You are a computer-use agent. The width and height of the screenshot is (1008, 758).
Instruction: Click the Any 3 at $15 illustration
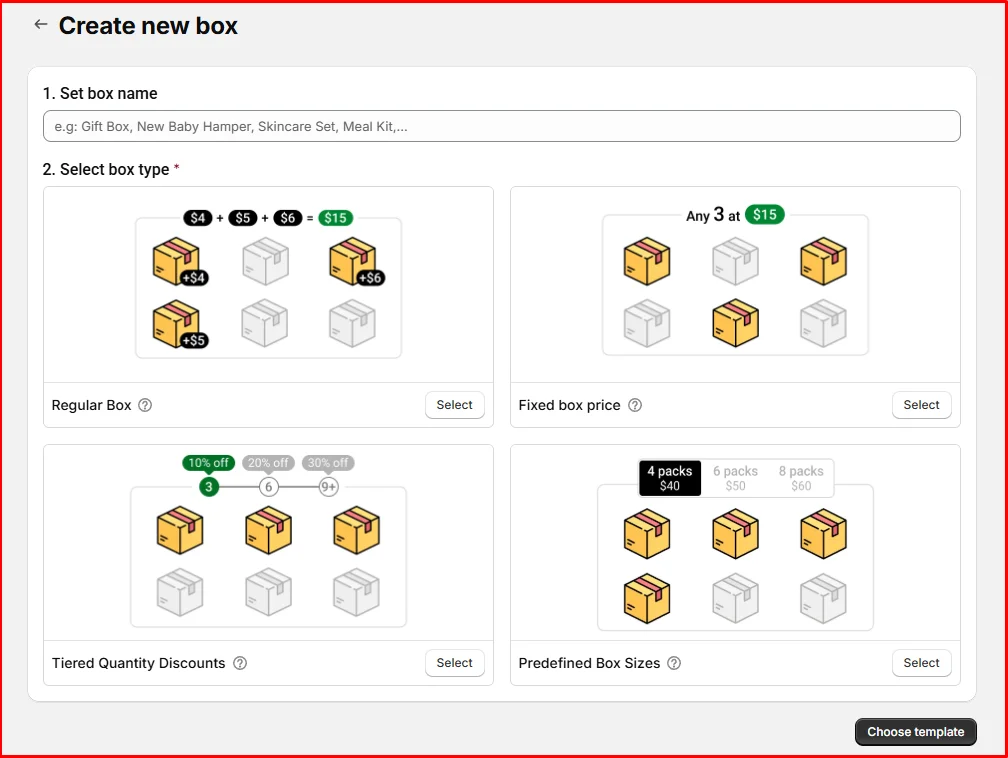[735, 280]
